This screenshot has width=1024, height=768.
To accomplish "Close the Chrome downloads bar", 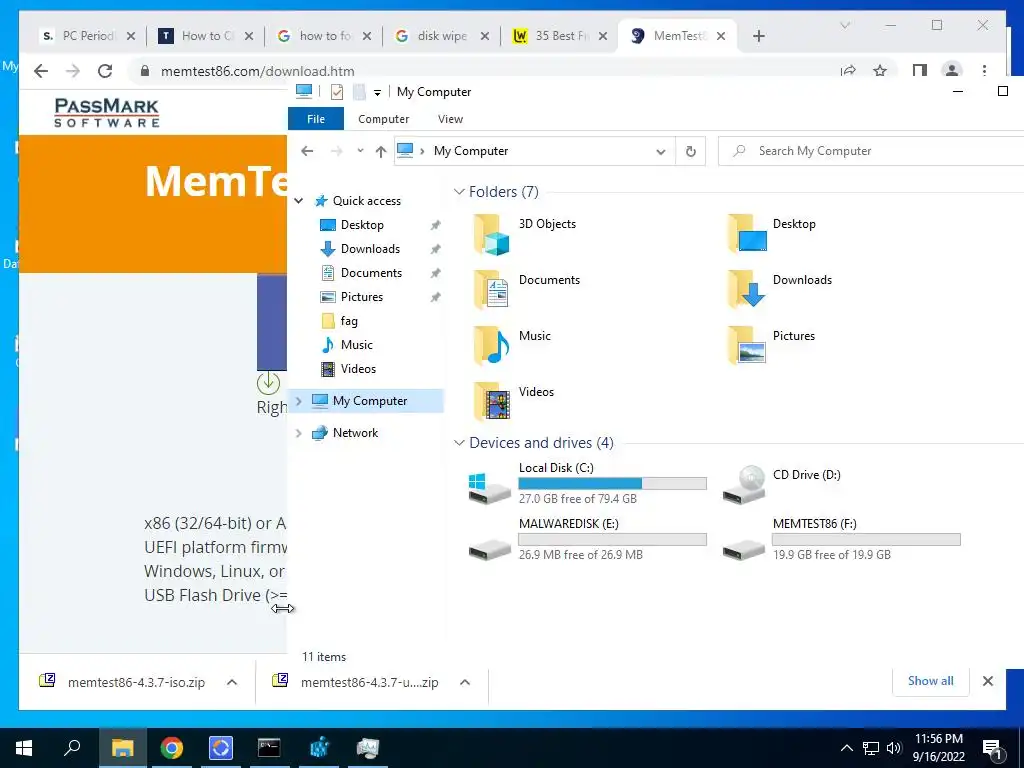I will [987, 681].
